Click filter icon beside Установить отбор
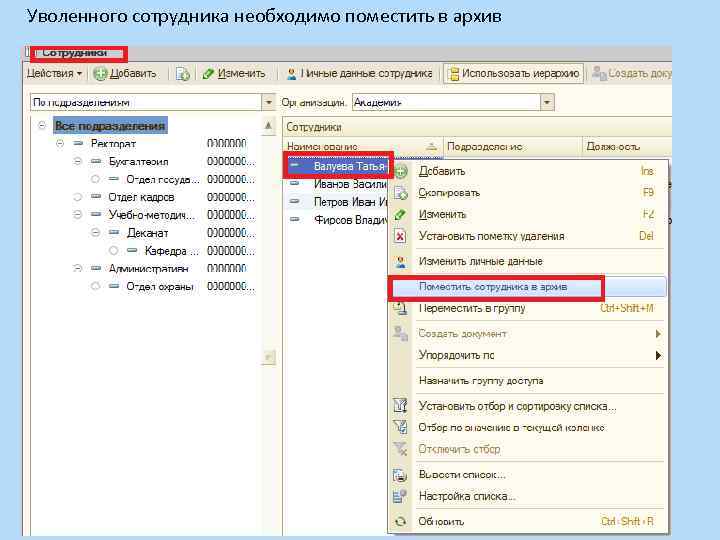720x540 pixels. click(400, 406)
